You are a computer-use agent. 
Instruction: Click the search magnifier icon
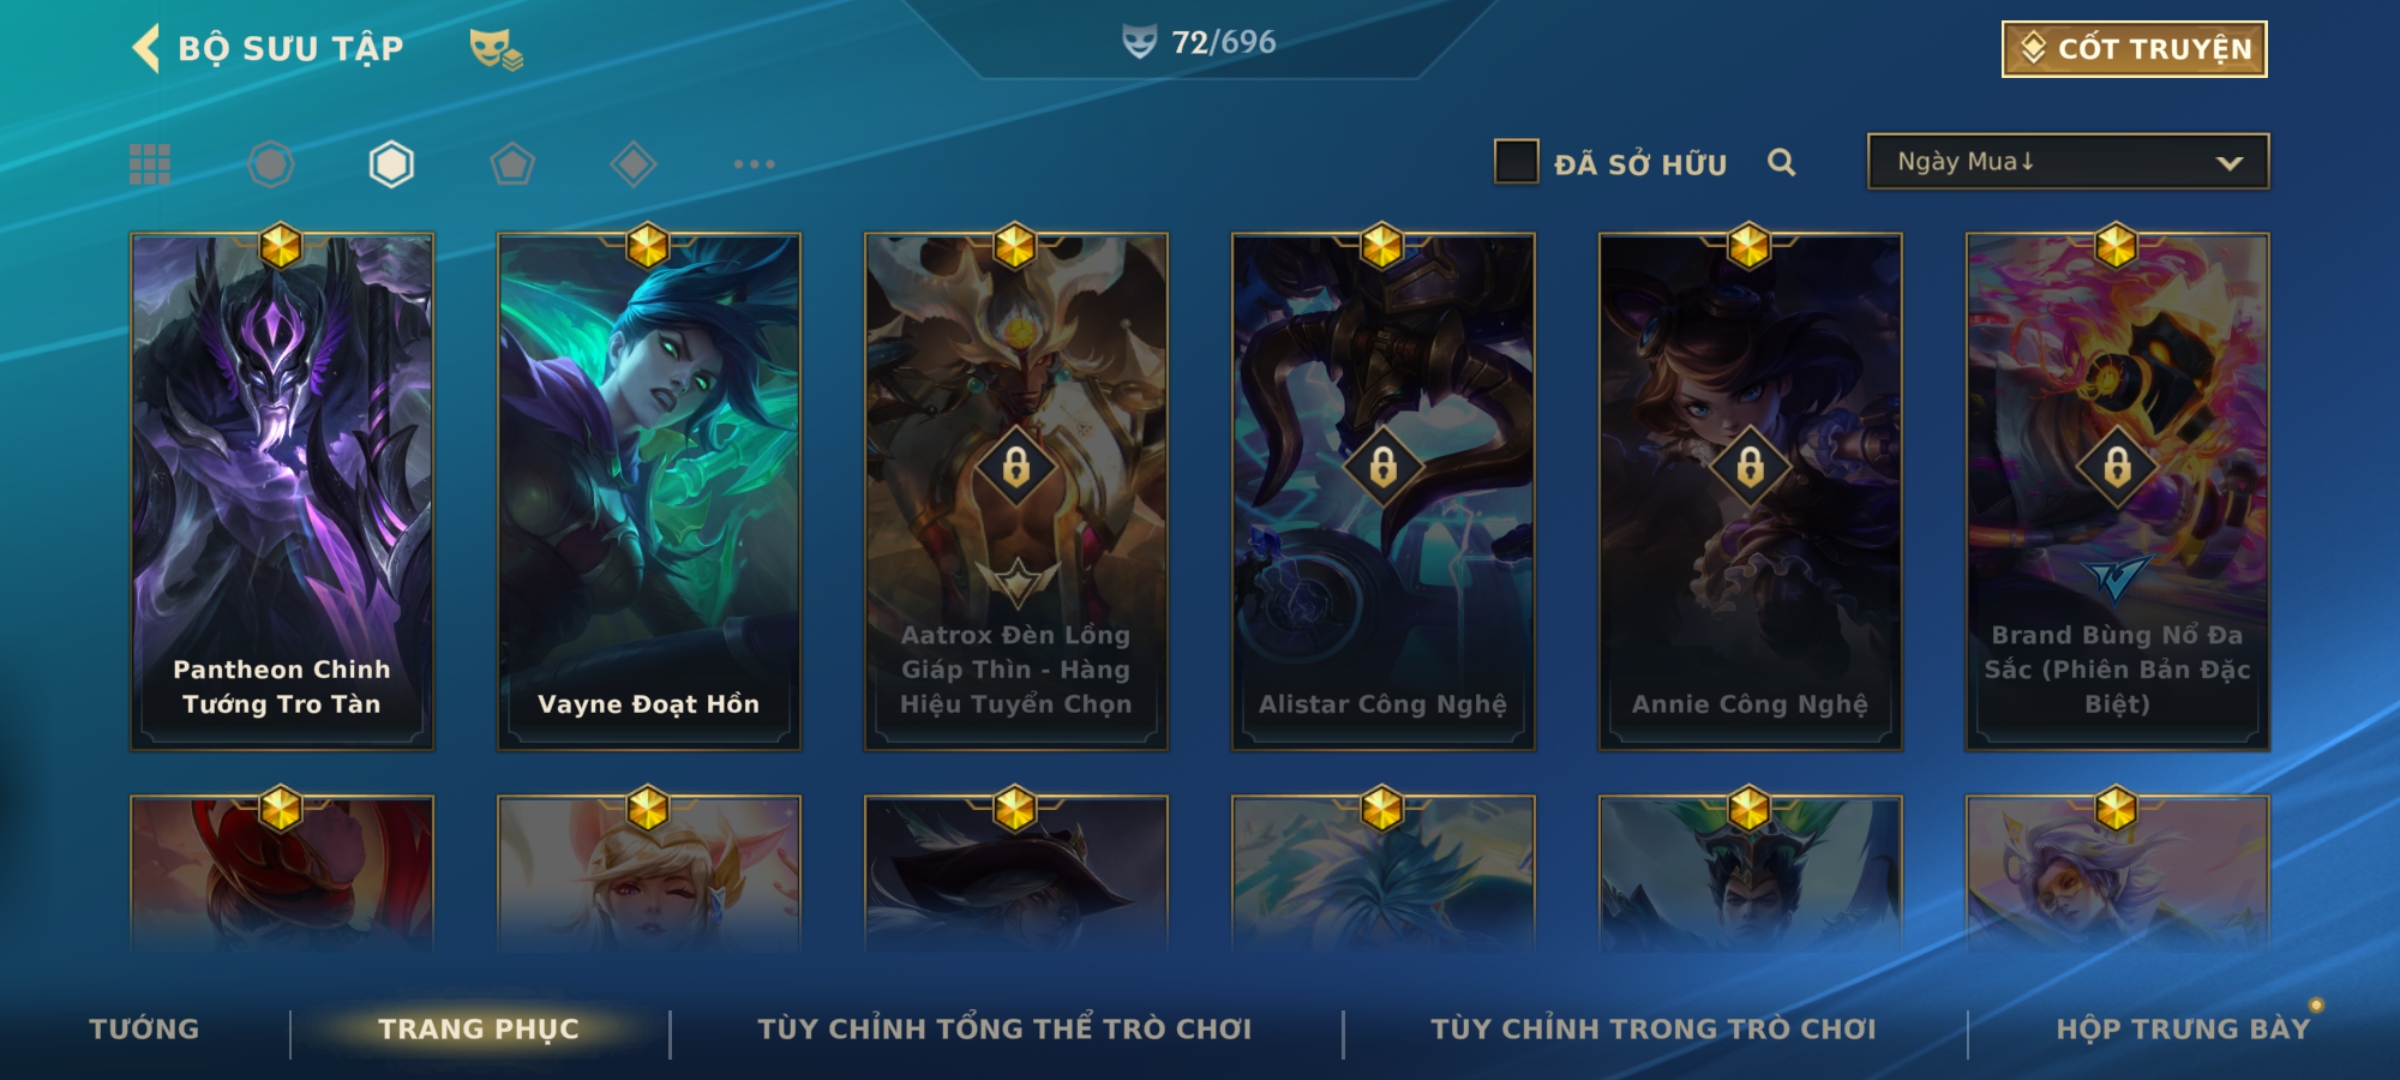1781,162
